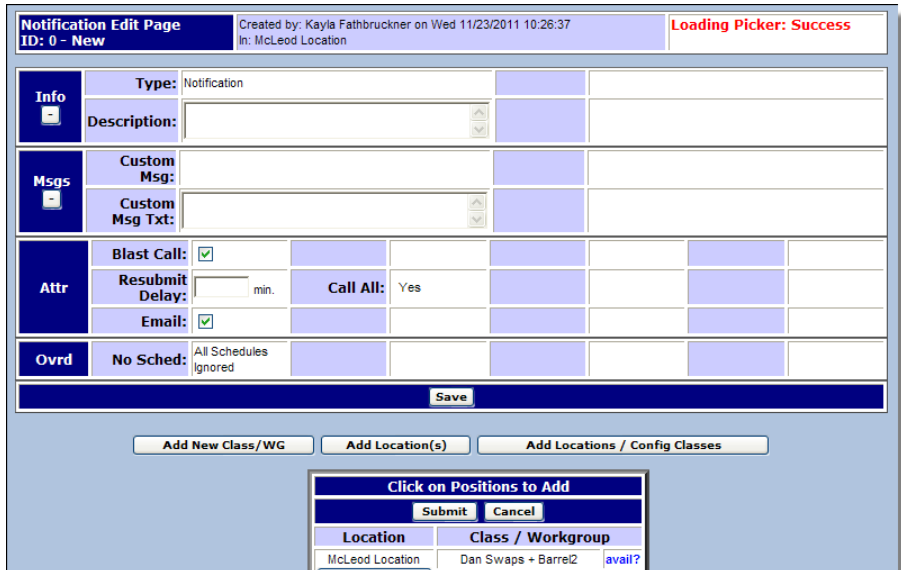Click the Add Location(s) button
The height and width of the screenshot is (570, 901).
point(396,445)
